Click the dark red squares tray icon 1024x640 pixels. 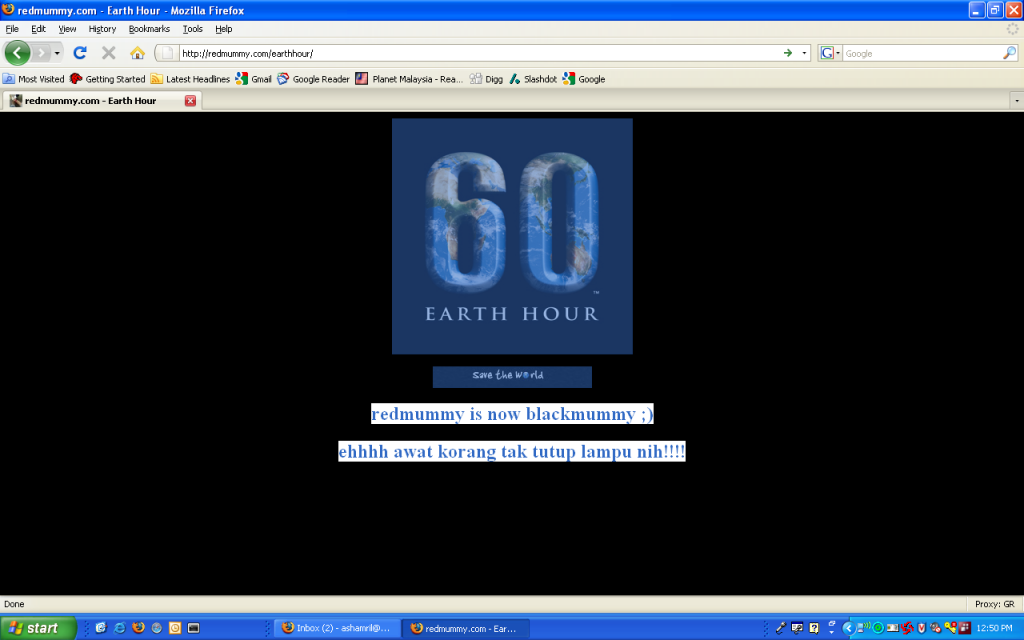[965, 628]
